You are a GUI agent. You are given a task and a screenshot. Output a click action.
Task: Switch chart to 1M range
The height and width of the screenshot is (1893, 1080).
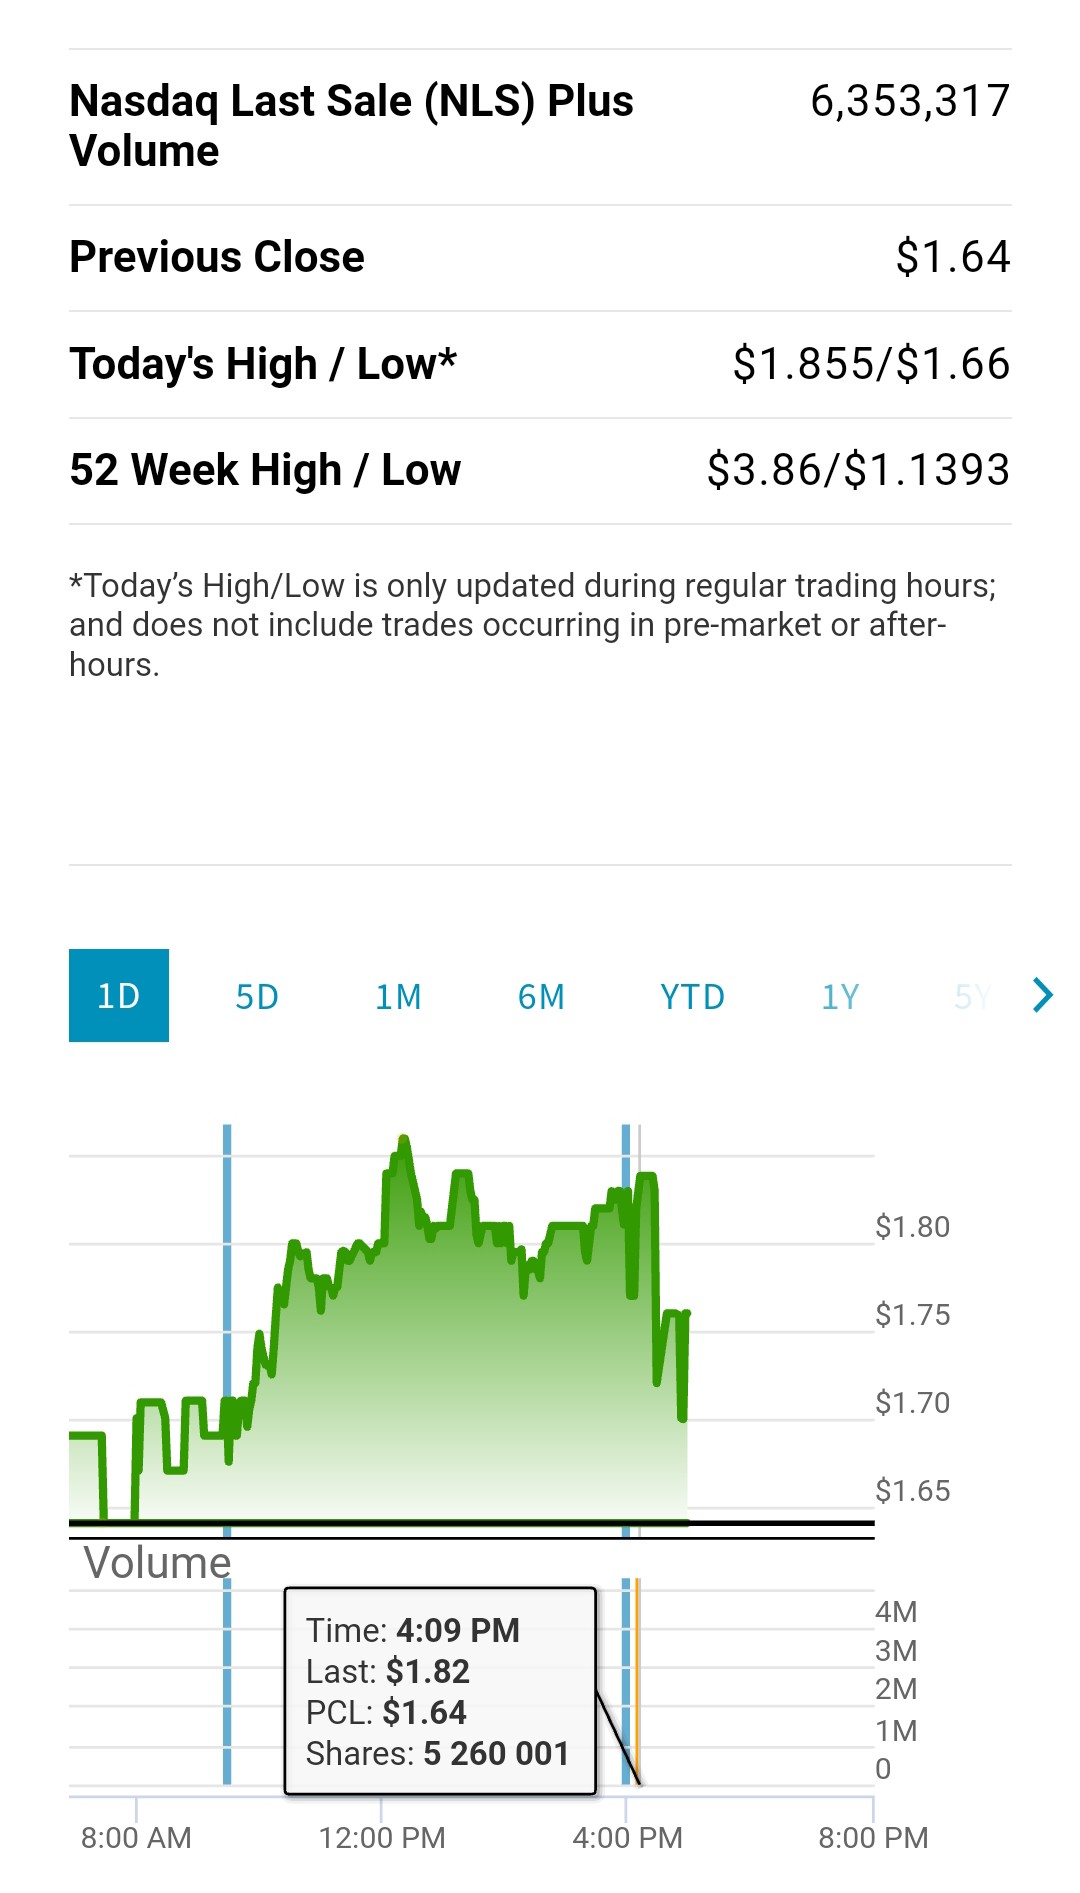[x=398, y=997]
